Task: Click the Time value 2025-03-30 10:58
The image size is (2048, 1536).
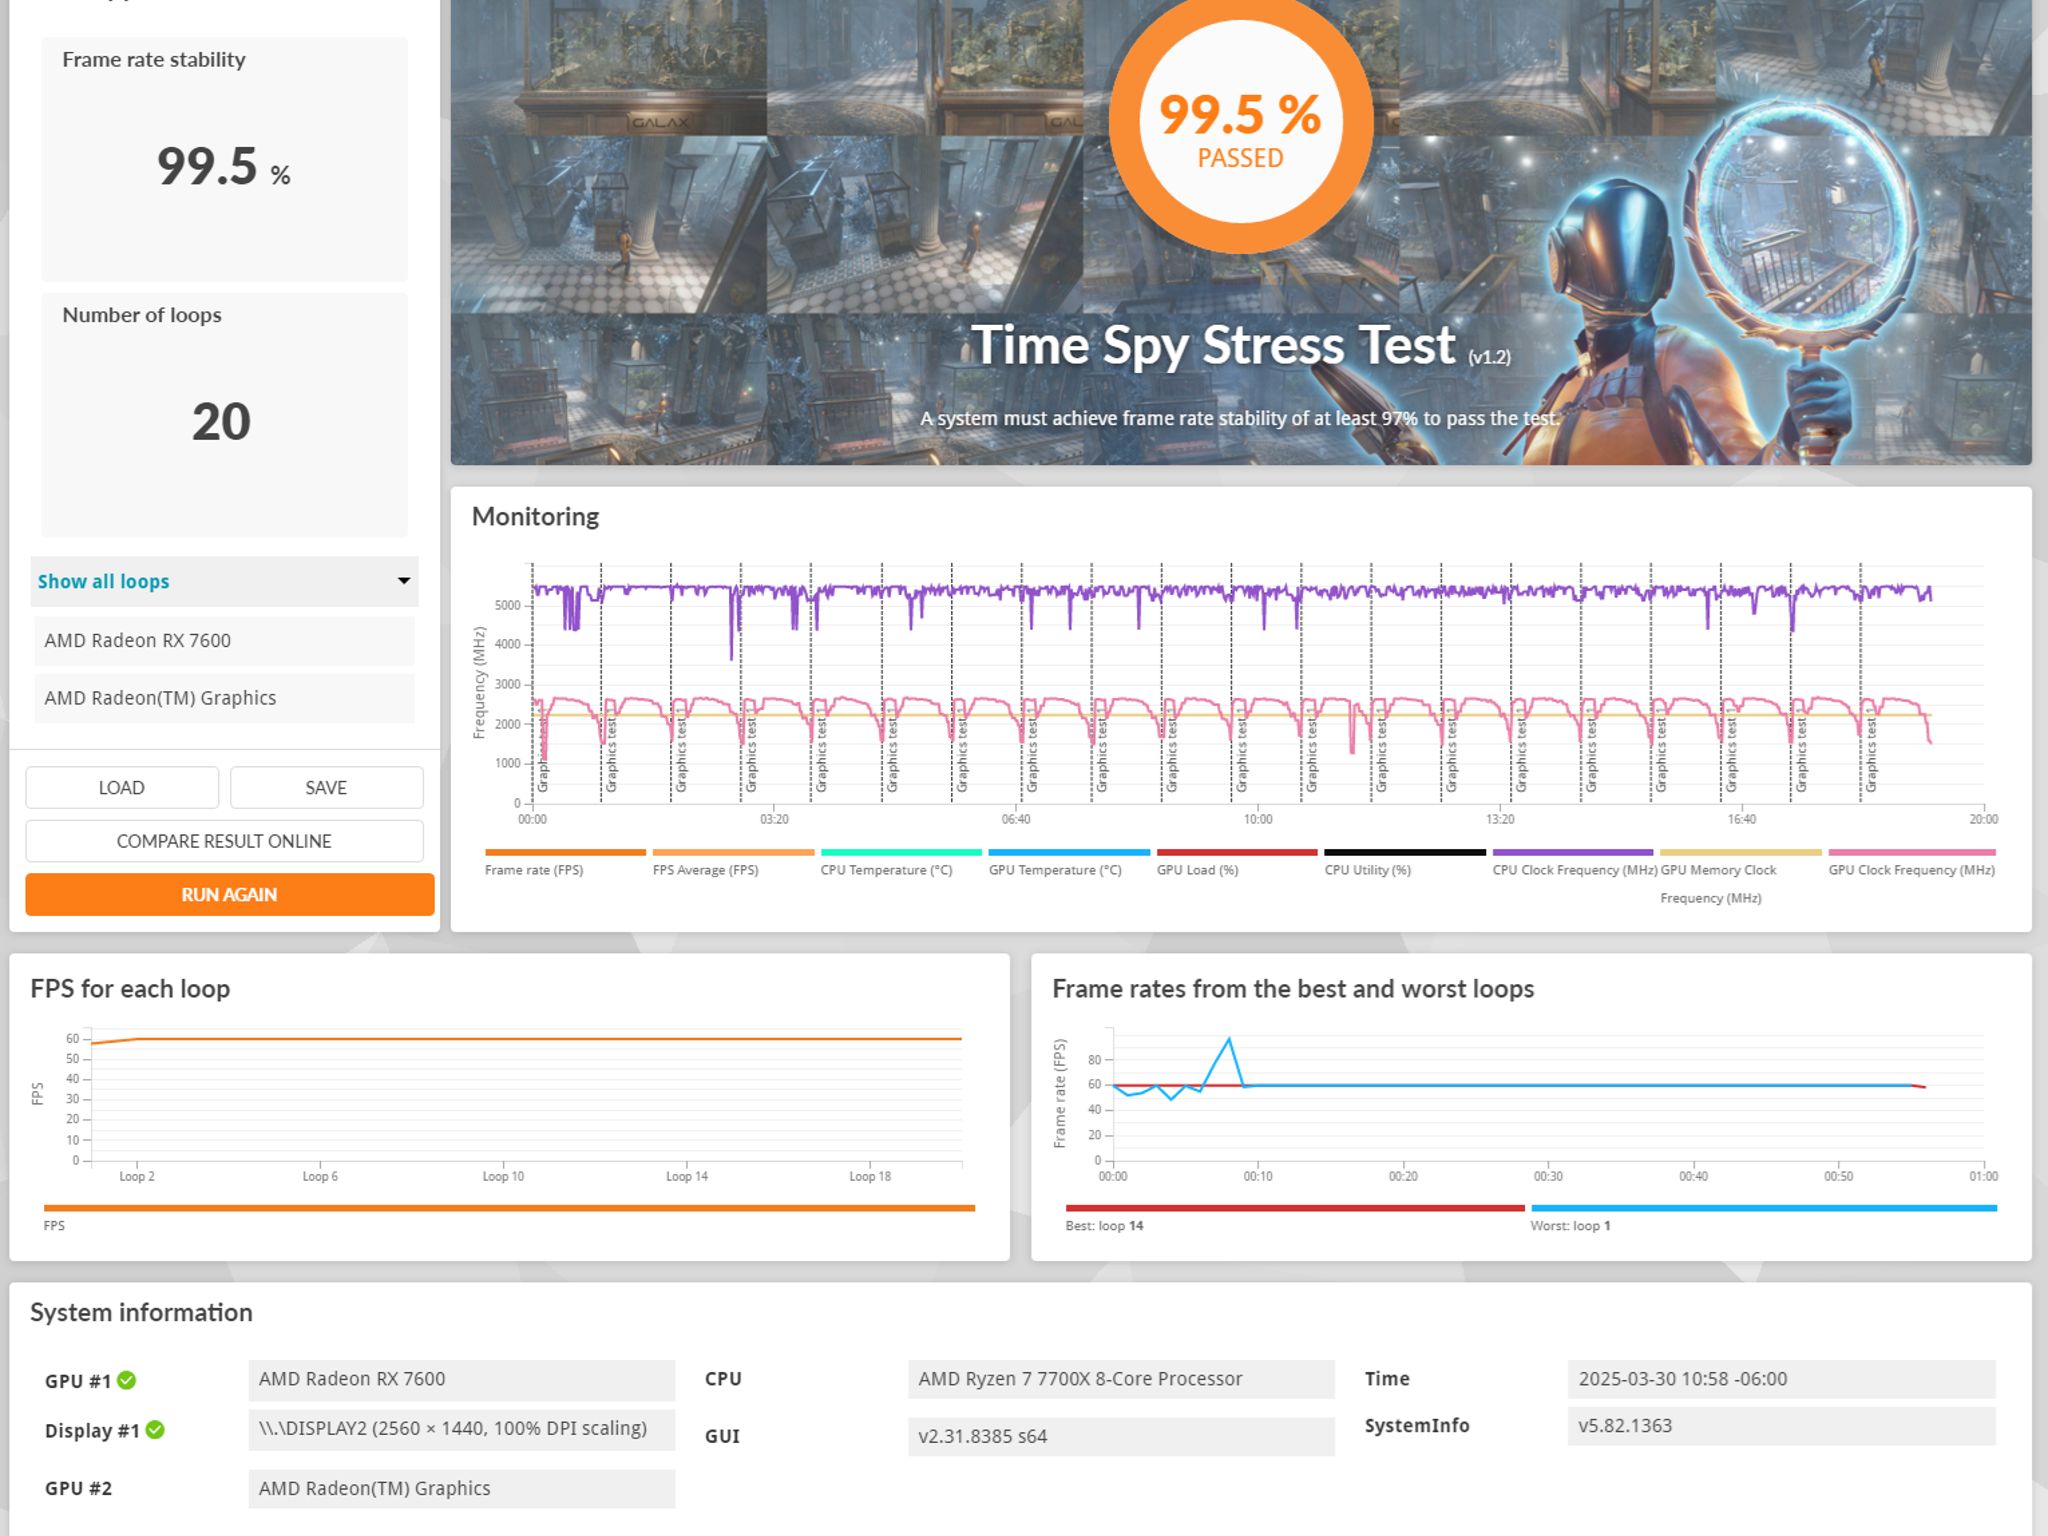Action: (x=1781, y=1379)
